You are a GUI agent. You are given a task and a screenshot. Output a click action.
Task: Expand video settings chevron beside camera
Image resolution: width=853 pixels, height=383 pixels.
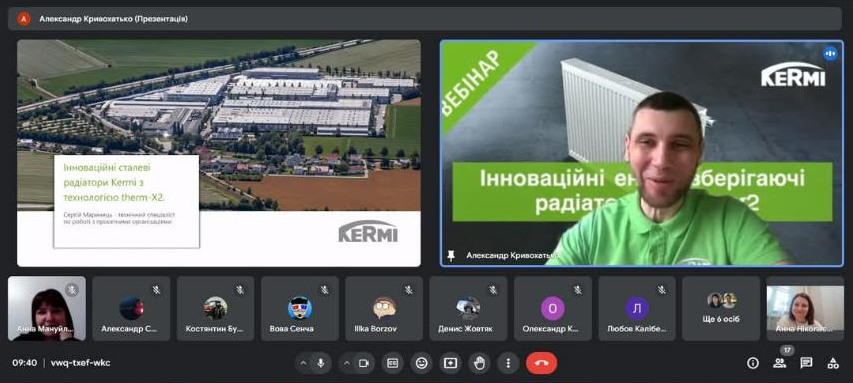(347, 363)
